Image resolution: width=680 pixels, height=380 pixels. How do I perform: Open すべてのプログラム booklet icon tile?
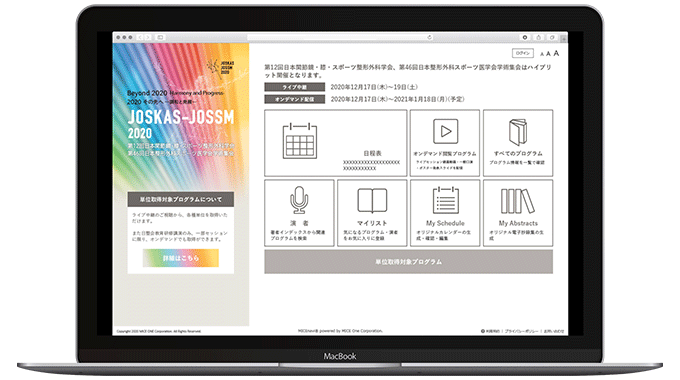518,143
